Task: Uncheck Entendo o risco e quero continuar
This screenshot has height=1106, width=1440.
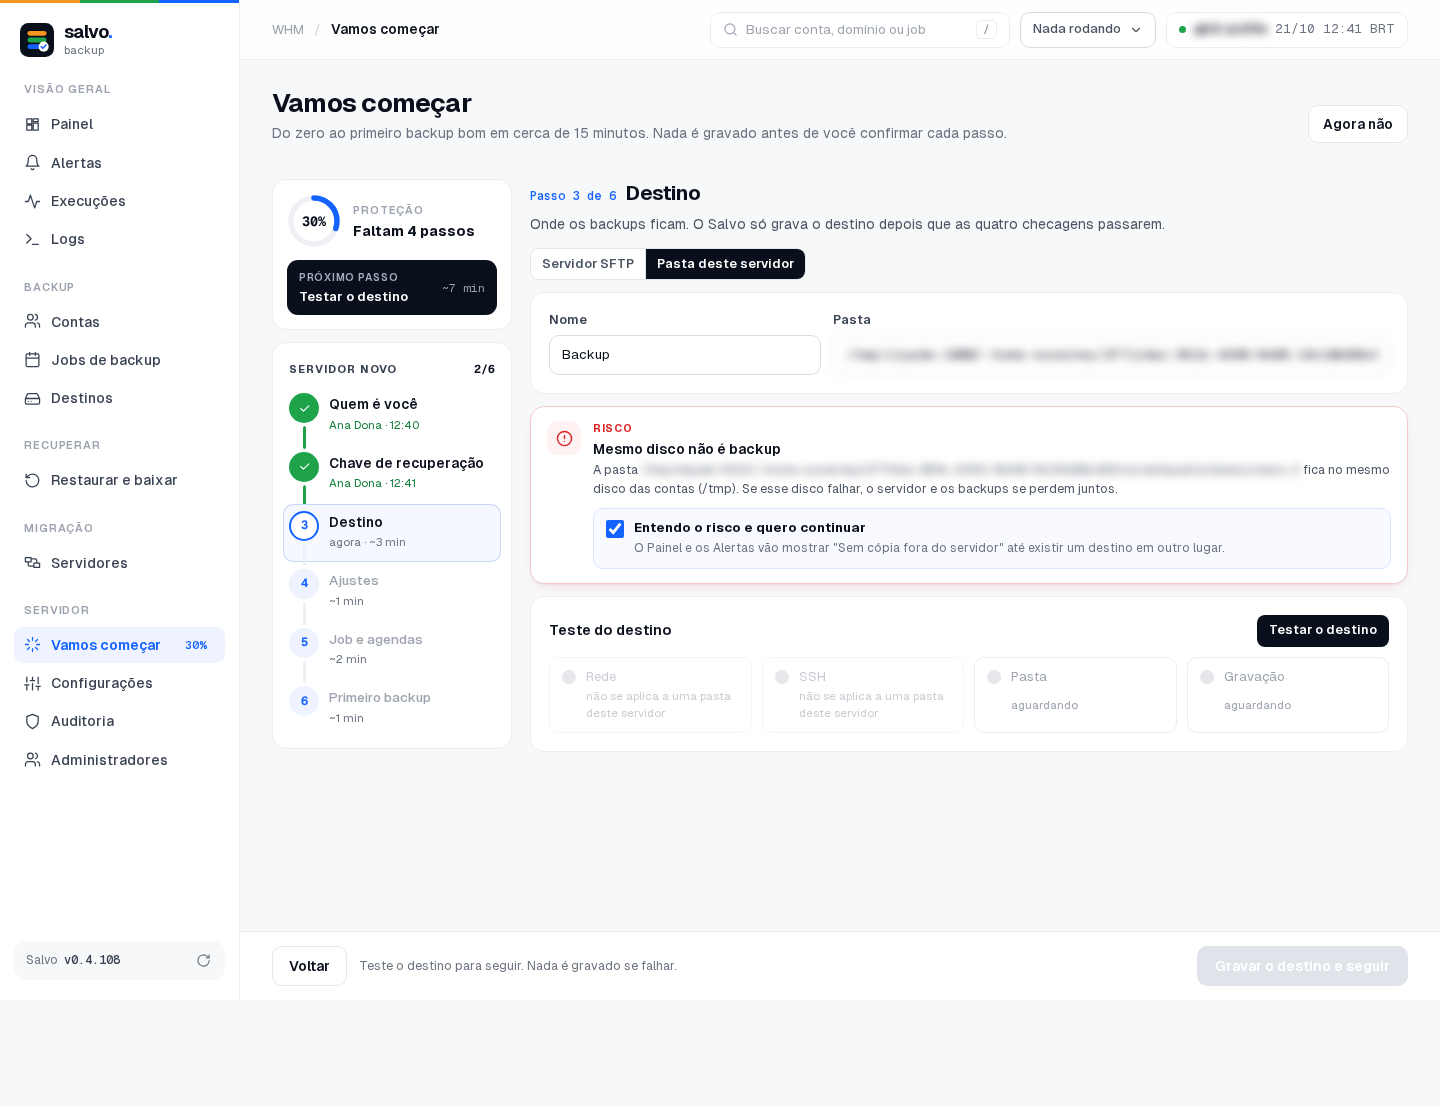Action: pos(615,529)
